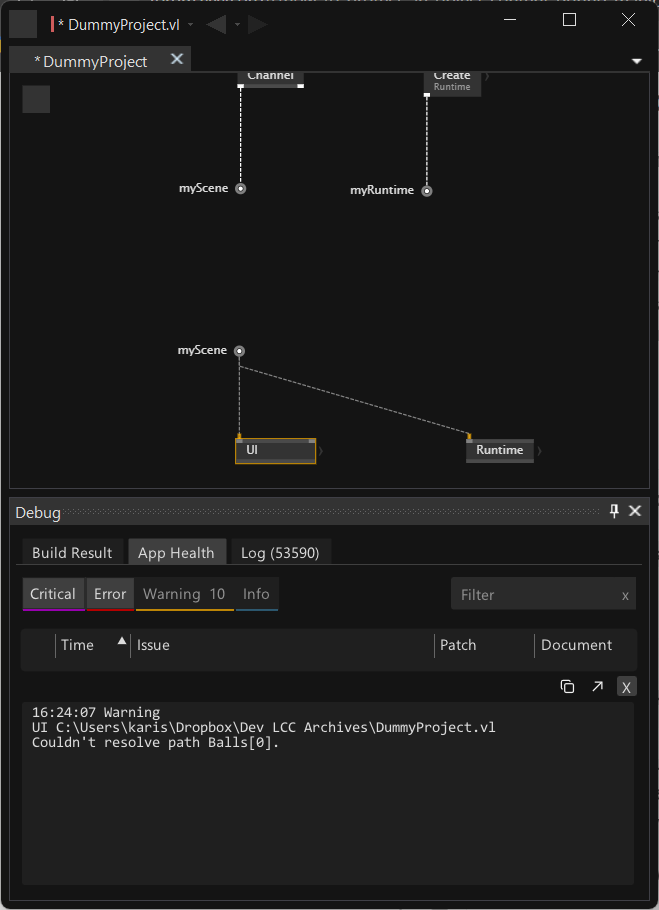Open the issue location via the arrow icon
659x910 pixels.
pos(597,686)
